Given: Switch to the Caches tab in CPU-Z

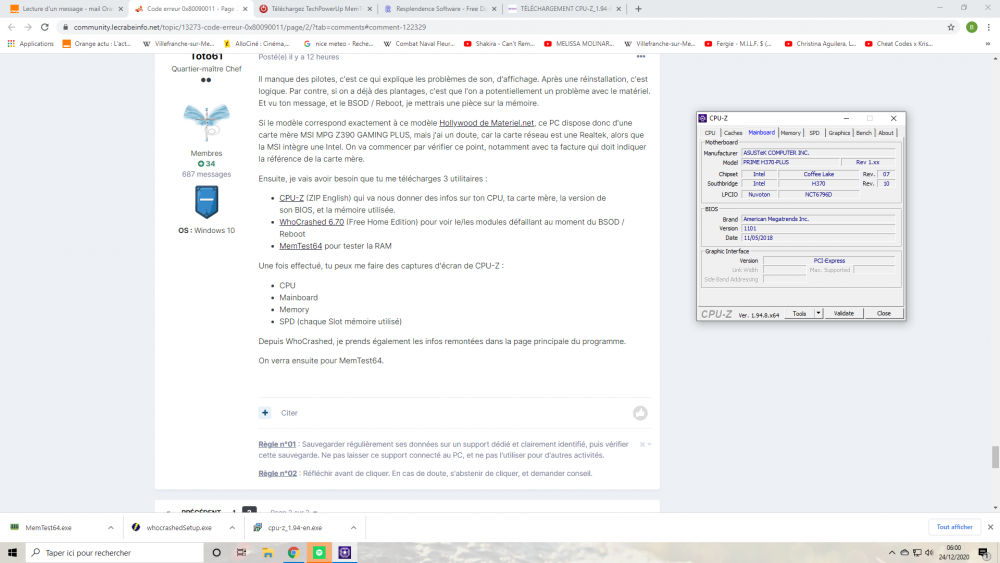Looking at the screenshot, I should [733, 133].
